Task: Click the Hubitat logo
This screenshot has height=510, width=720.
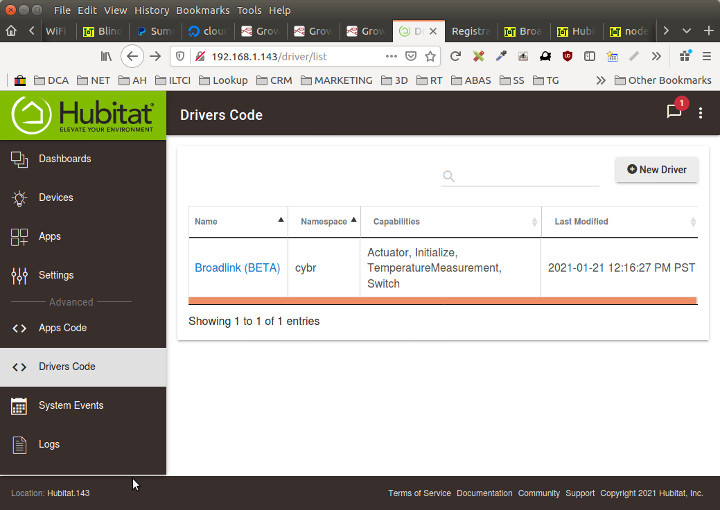Action: (x=83, y=115)
